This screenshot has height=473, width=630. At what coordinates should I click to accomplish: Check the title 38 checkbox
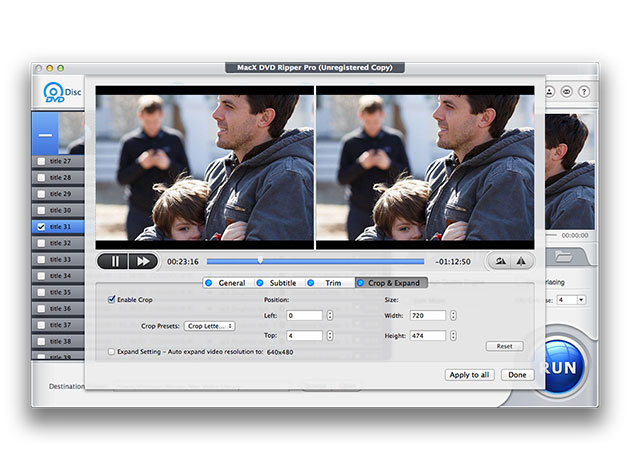click(41, 341)
